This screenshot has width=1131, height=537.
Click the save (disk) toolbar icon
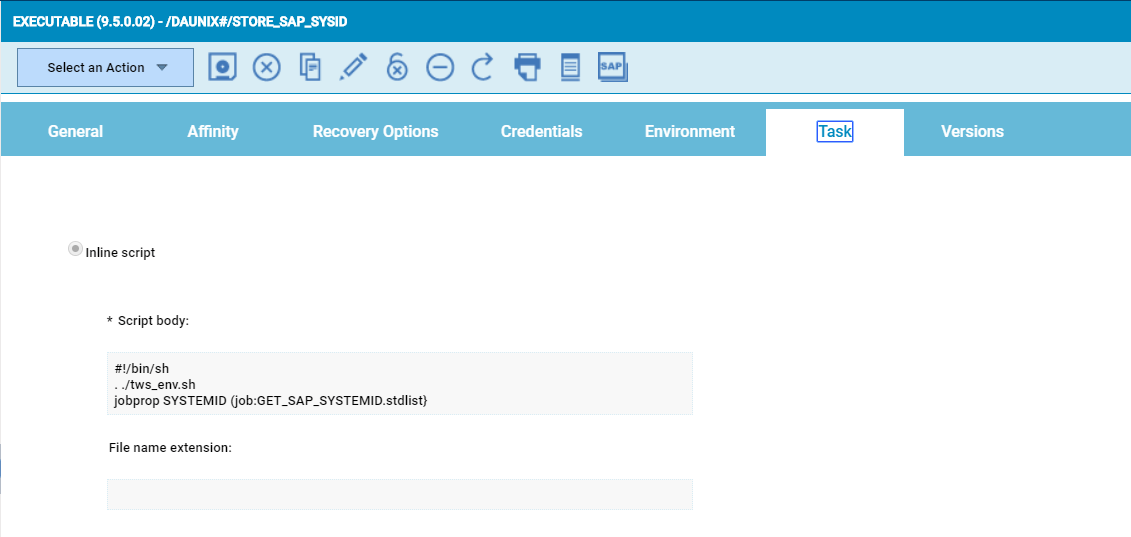(222, 67)
